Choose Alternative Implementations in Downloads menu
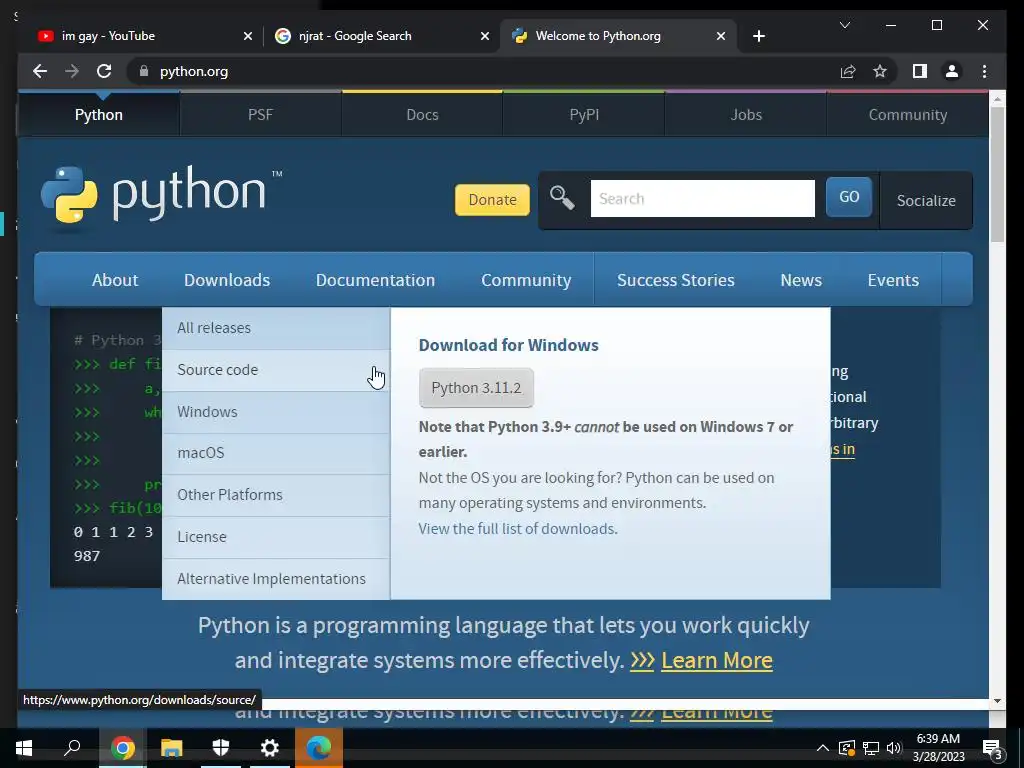The image size is (1024, 768). coord(276,579)
